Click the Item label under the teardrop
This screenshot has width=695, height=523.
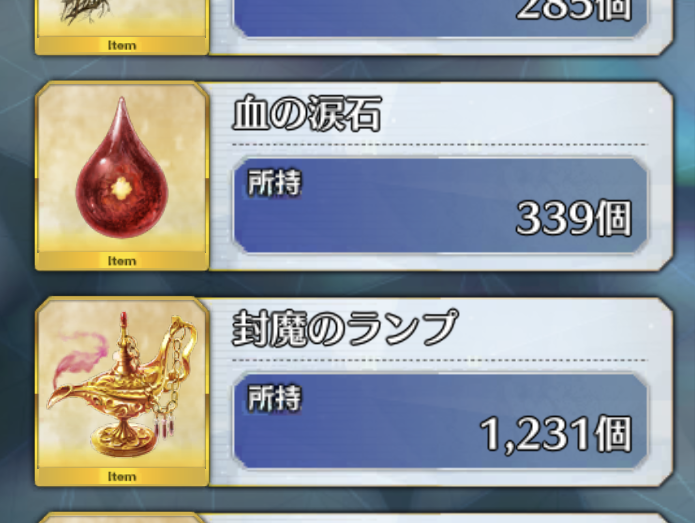(x=121, y=261)
